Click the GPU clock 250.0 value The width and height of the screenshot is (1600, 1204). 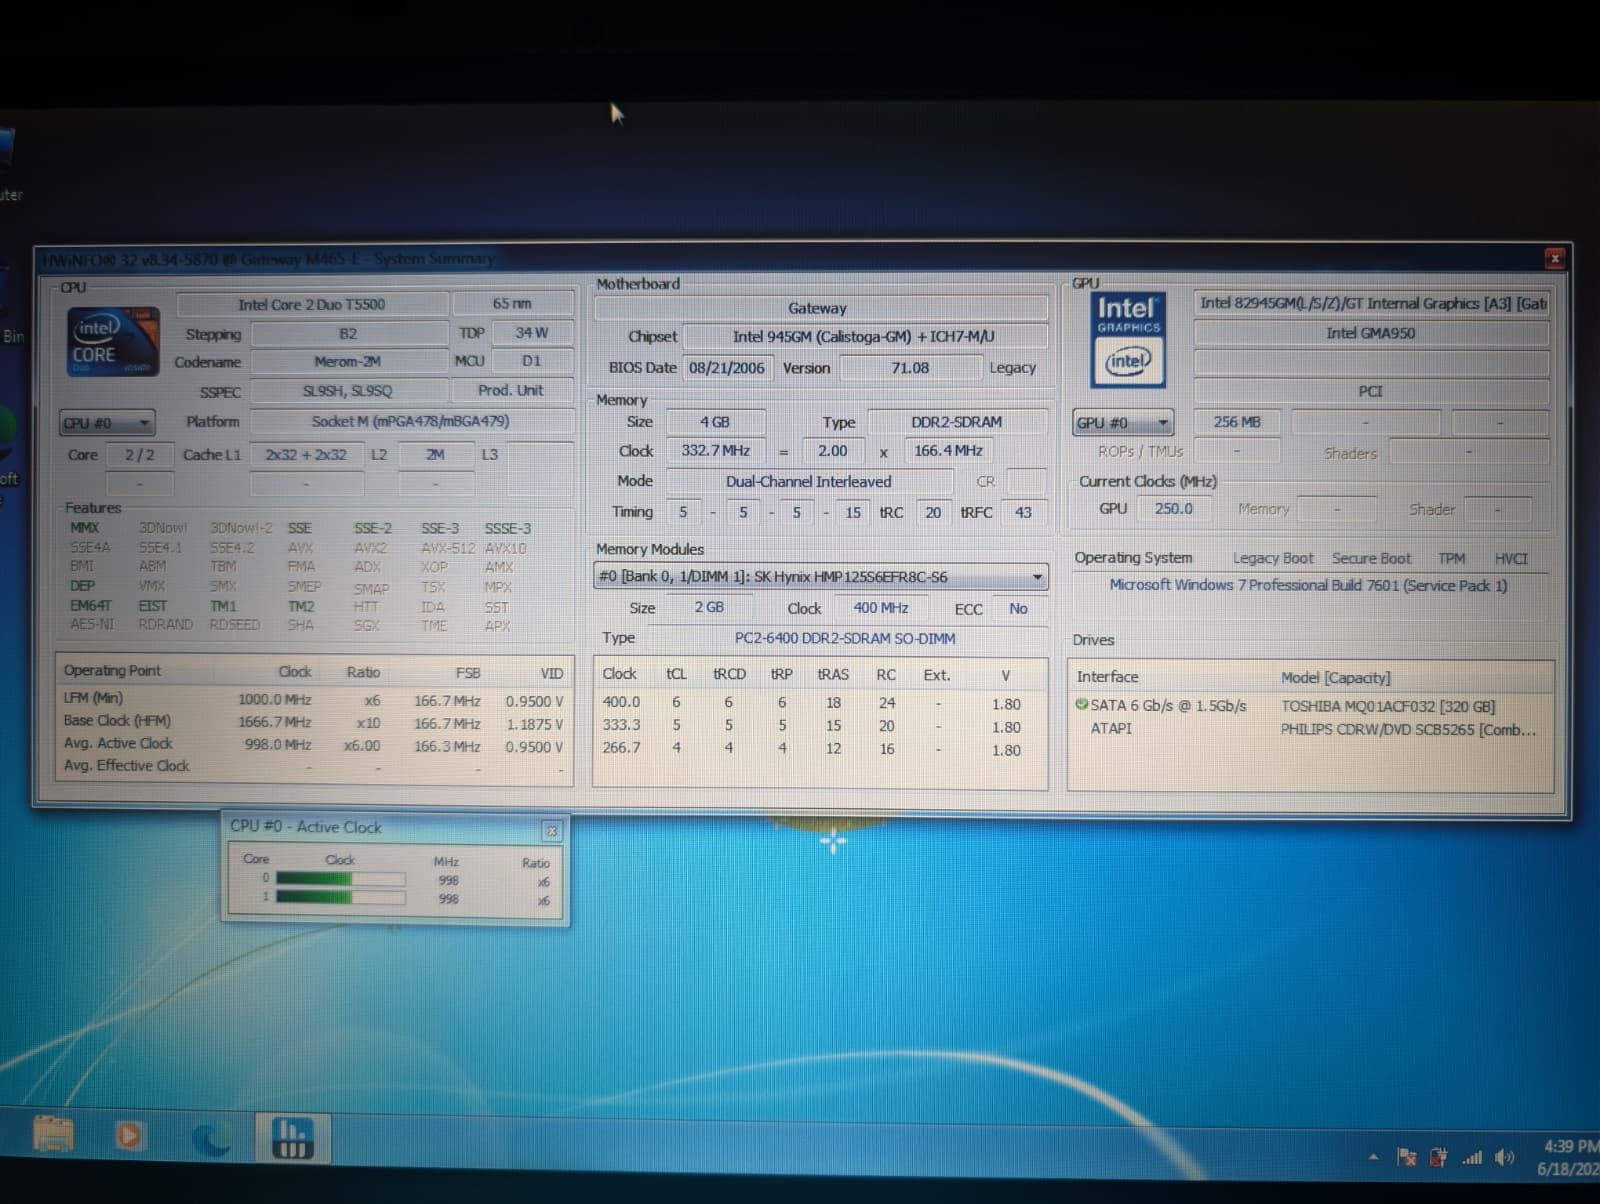1174,508
